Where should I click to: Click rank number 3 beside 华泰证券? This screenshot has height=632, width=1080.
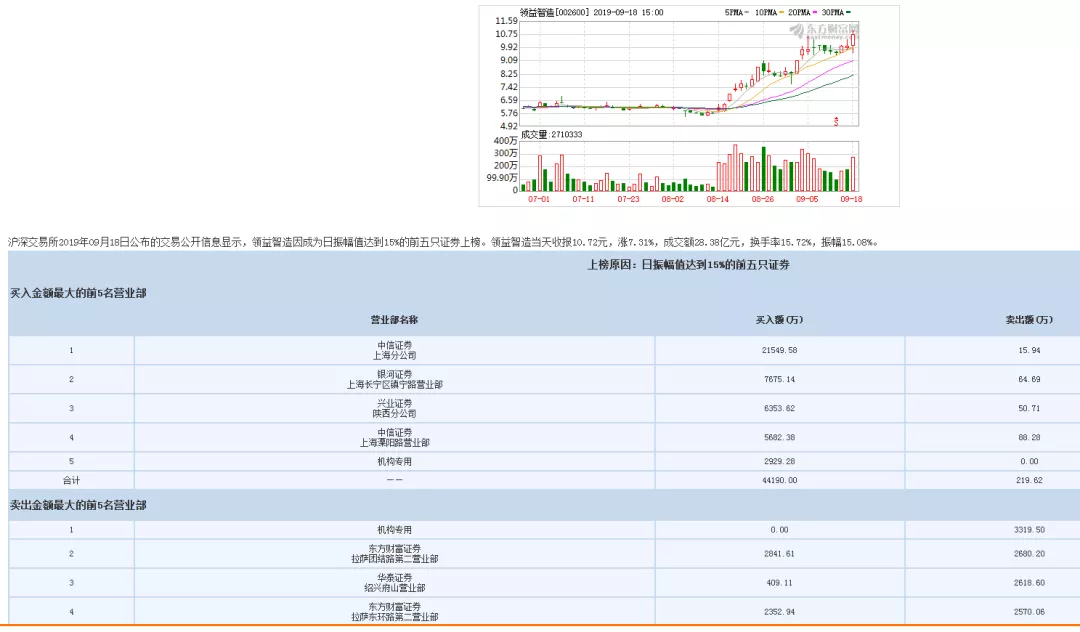[x=71, y=583]
